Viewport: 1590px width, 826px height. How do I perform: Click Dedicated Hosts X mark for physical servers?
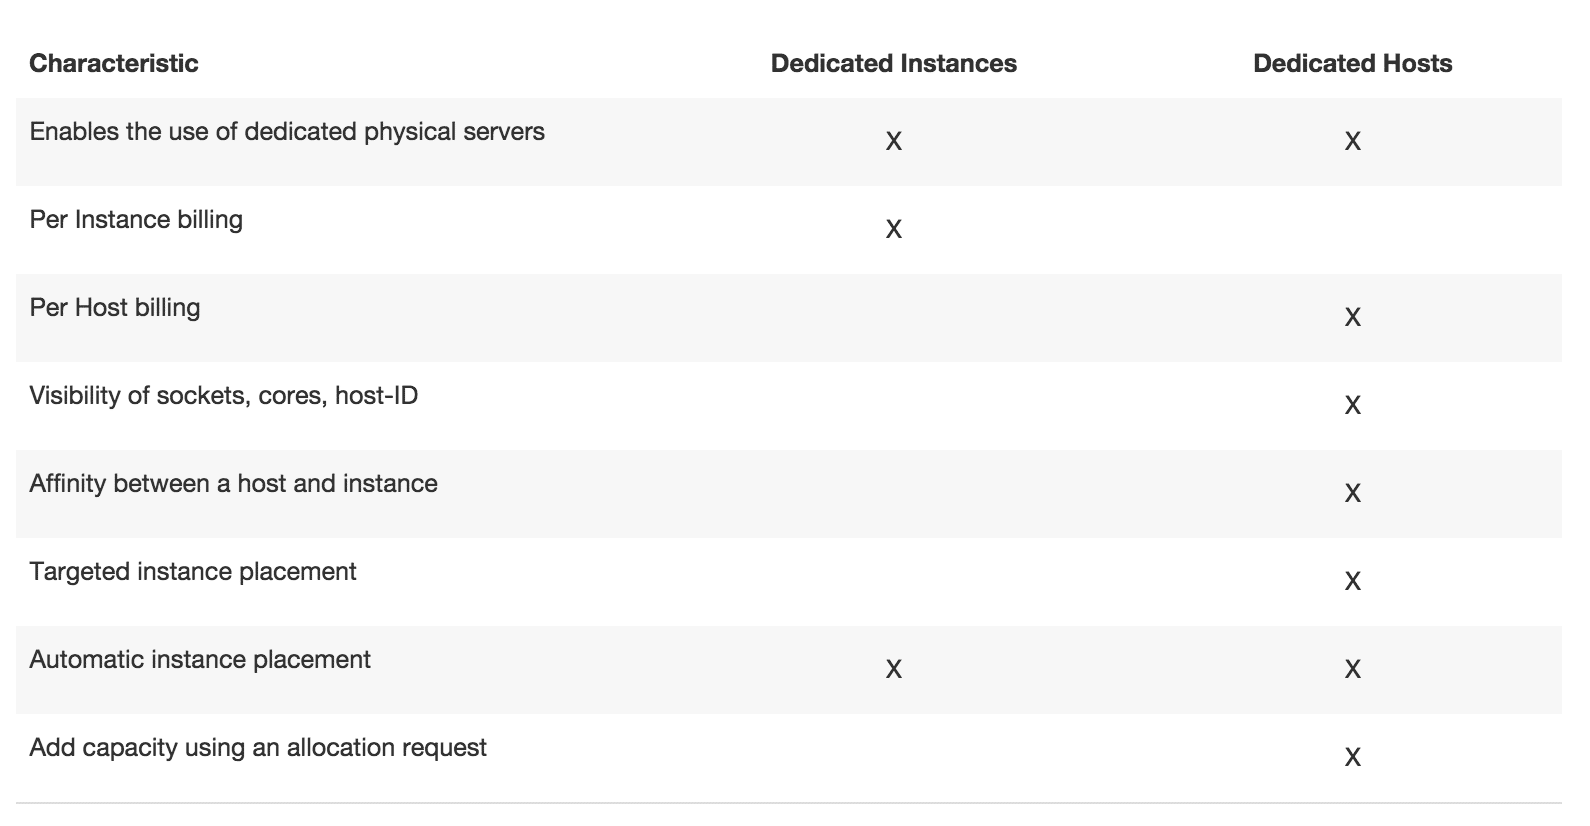click(1352, 141)
